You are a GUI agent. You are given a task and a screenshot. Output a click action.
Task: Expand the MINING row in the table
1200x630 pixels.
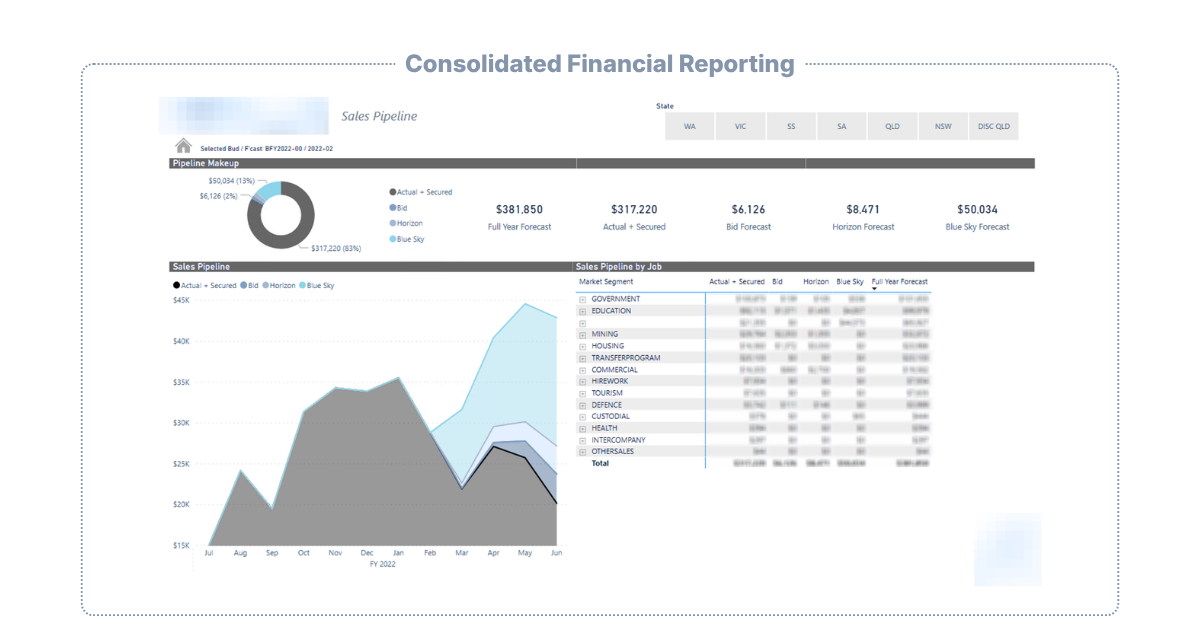pos(582,334)
